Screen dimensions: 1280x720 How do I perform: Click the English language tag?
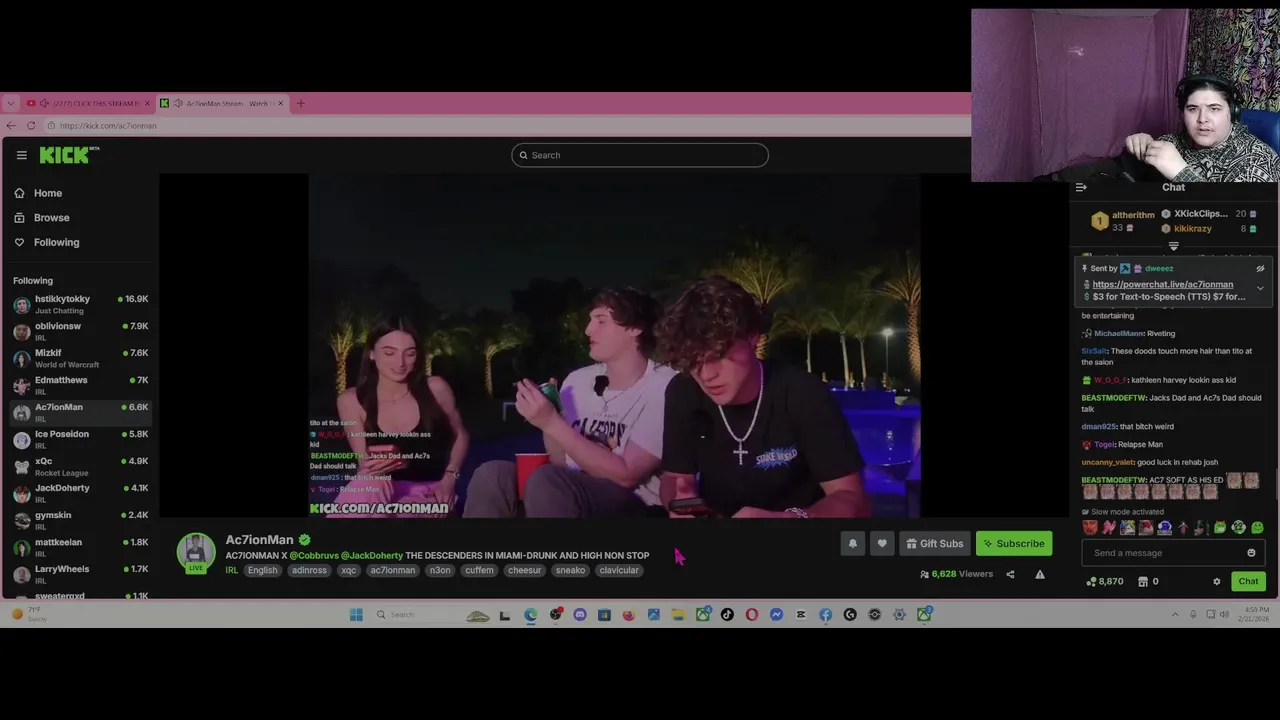coord(262,570)
